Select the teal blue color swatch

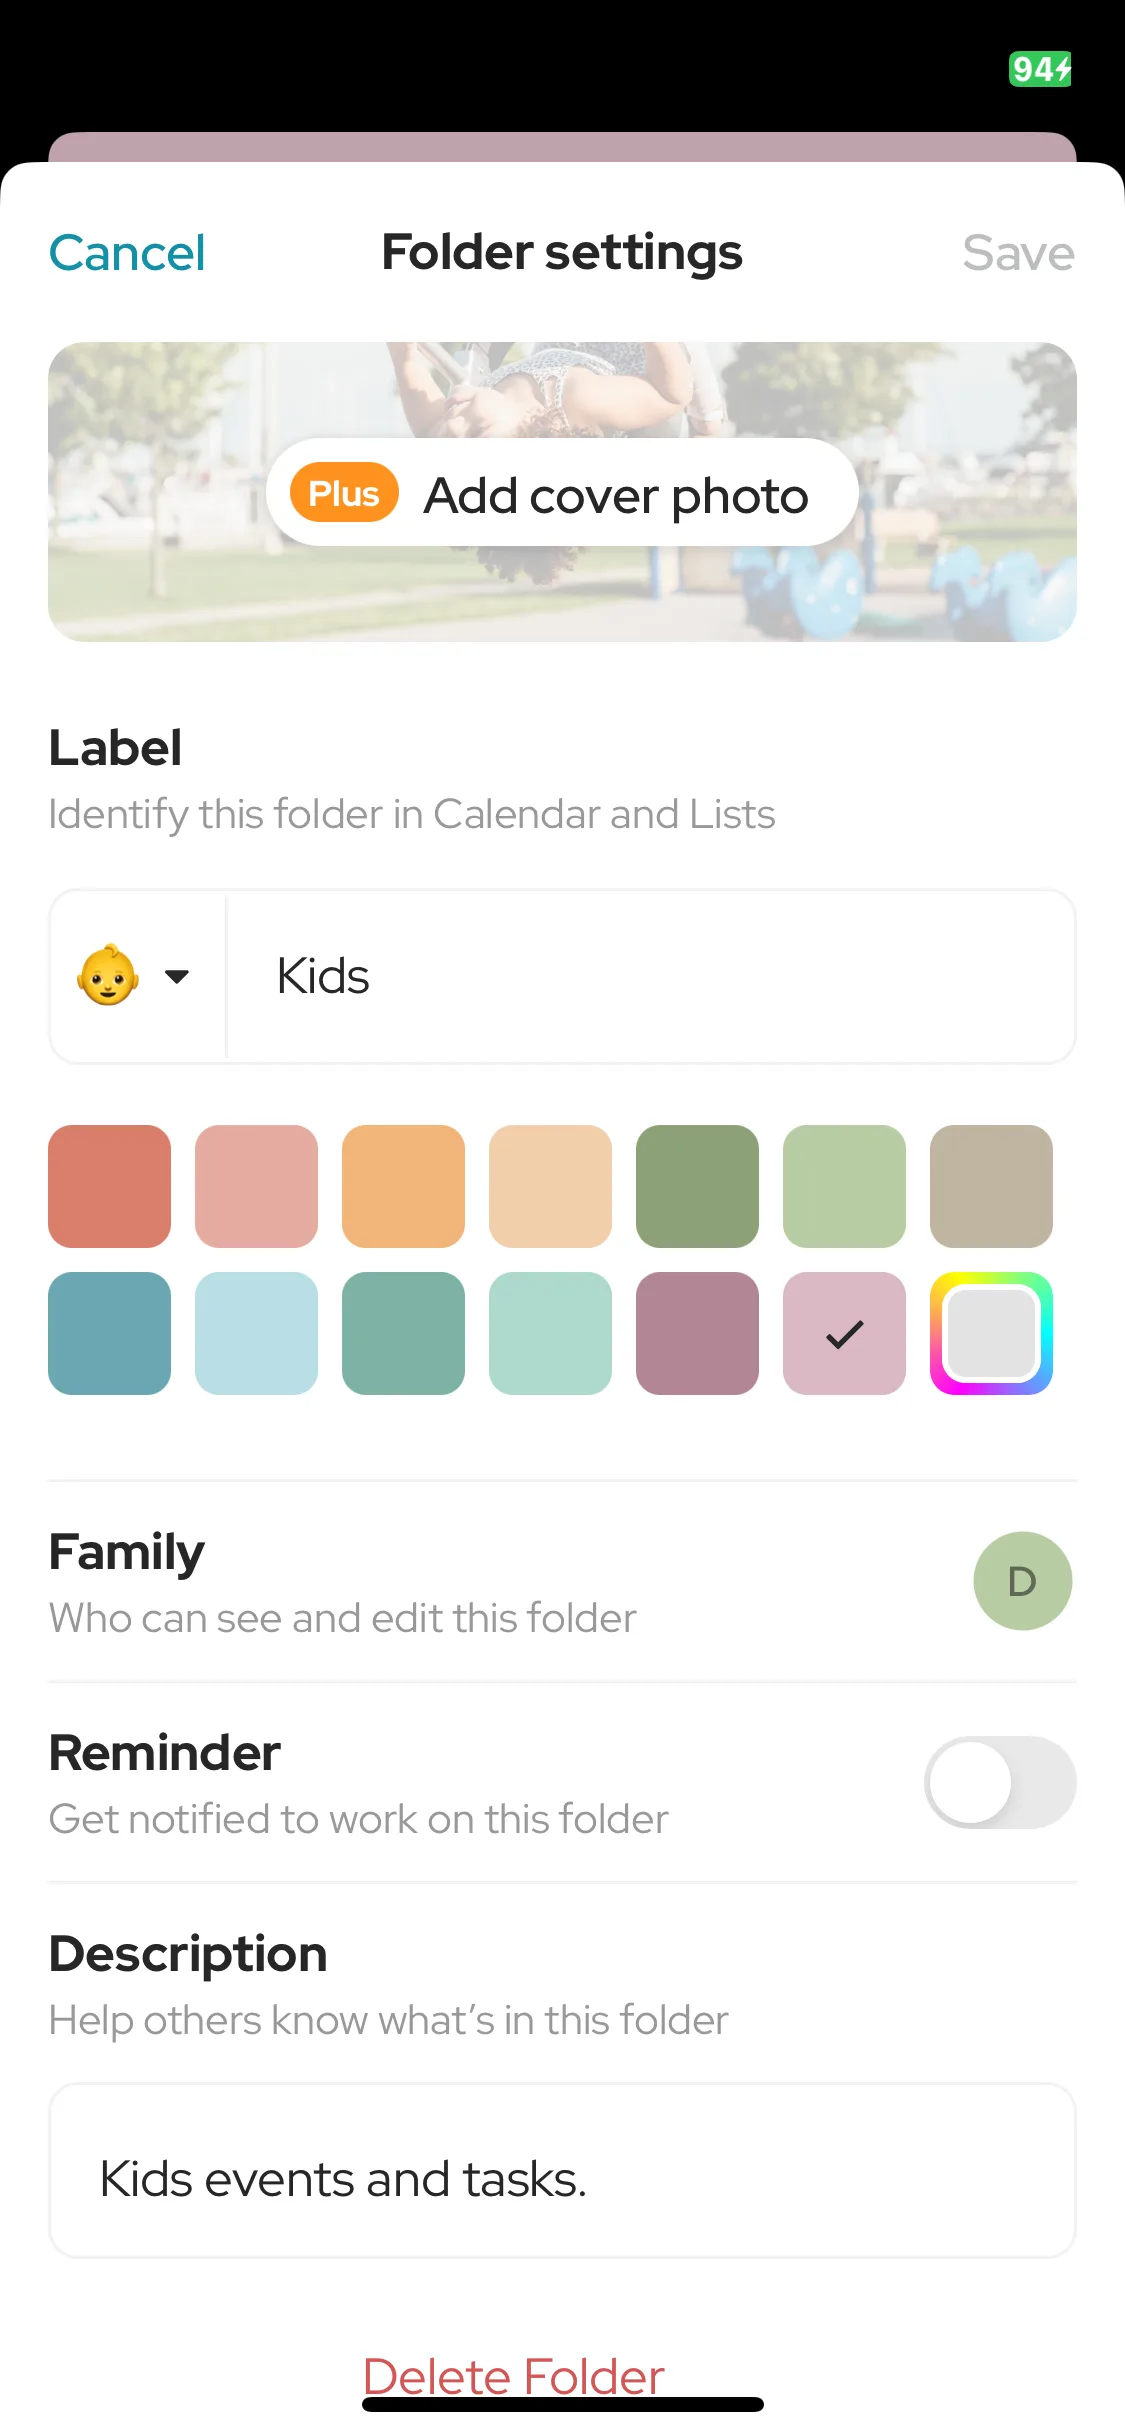(x=109, y=1333)
